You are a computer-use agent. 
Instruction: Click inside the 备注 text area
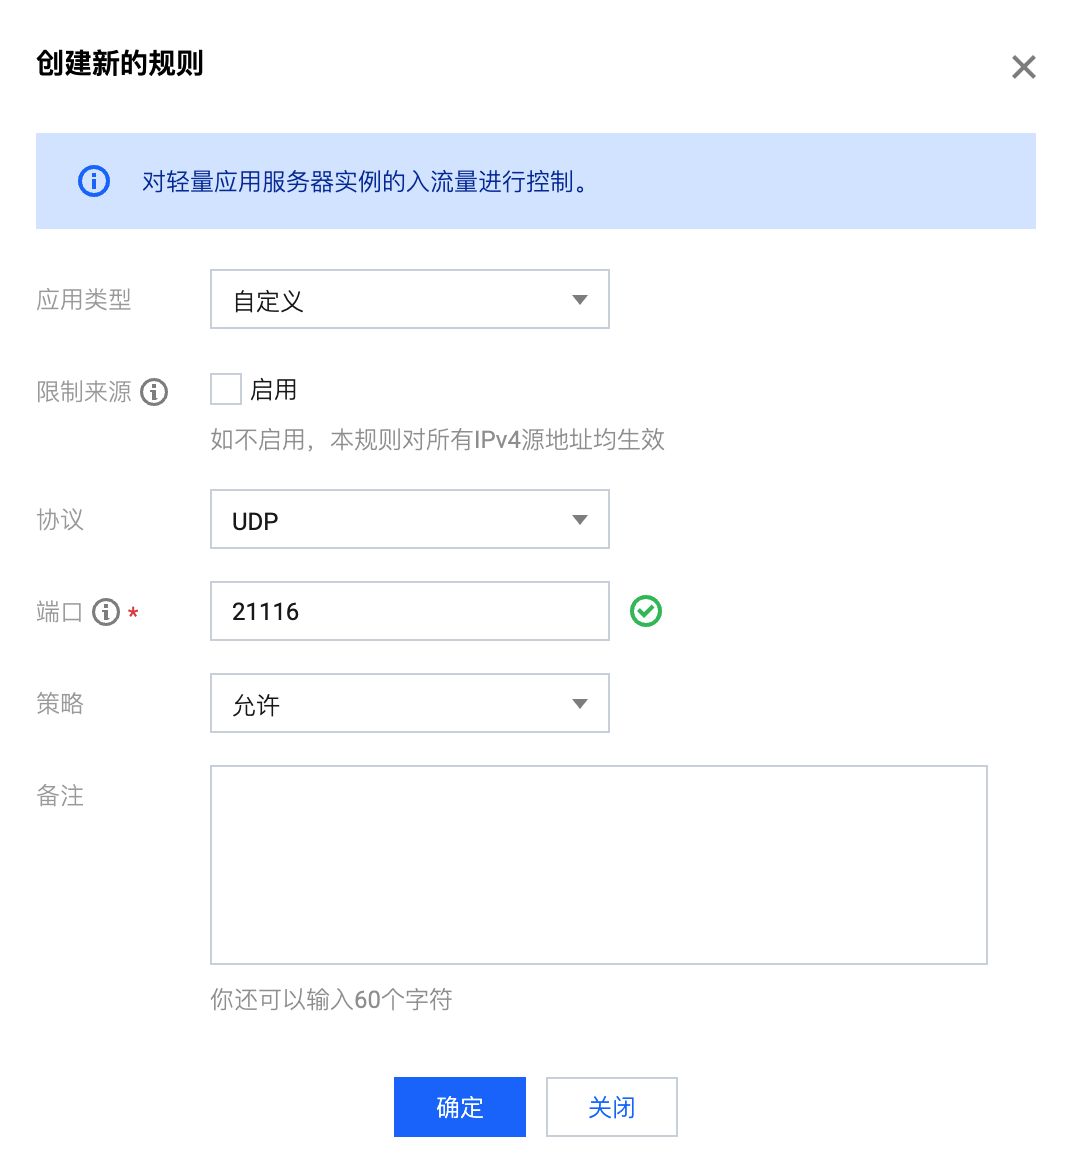(x=598, y=864)
